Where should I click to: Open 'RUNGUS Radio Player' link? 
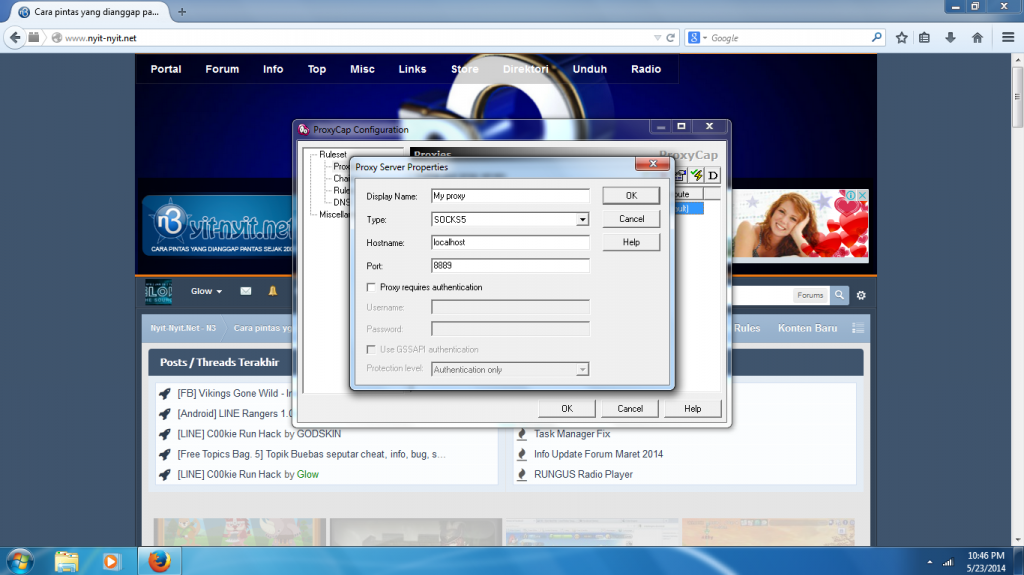point(583,474)
